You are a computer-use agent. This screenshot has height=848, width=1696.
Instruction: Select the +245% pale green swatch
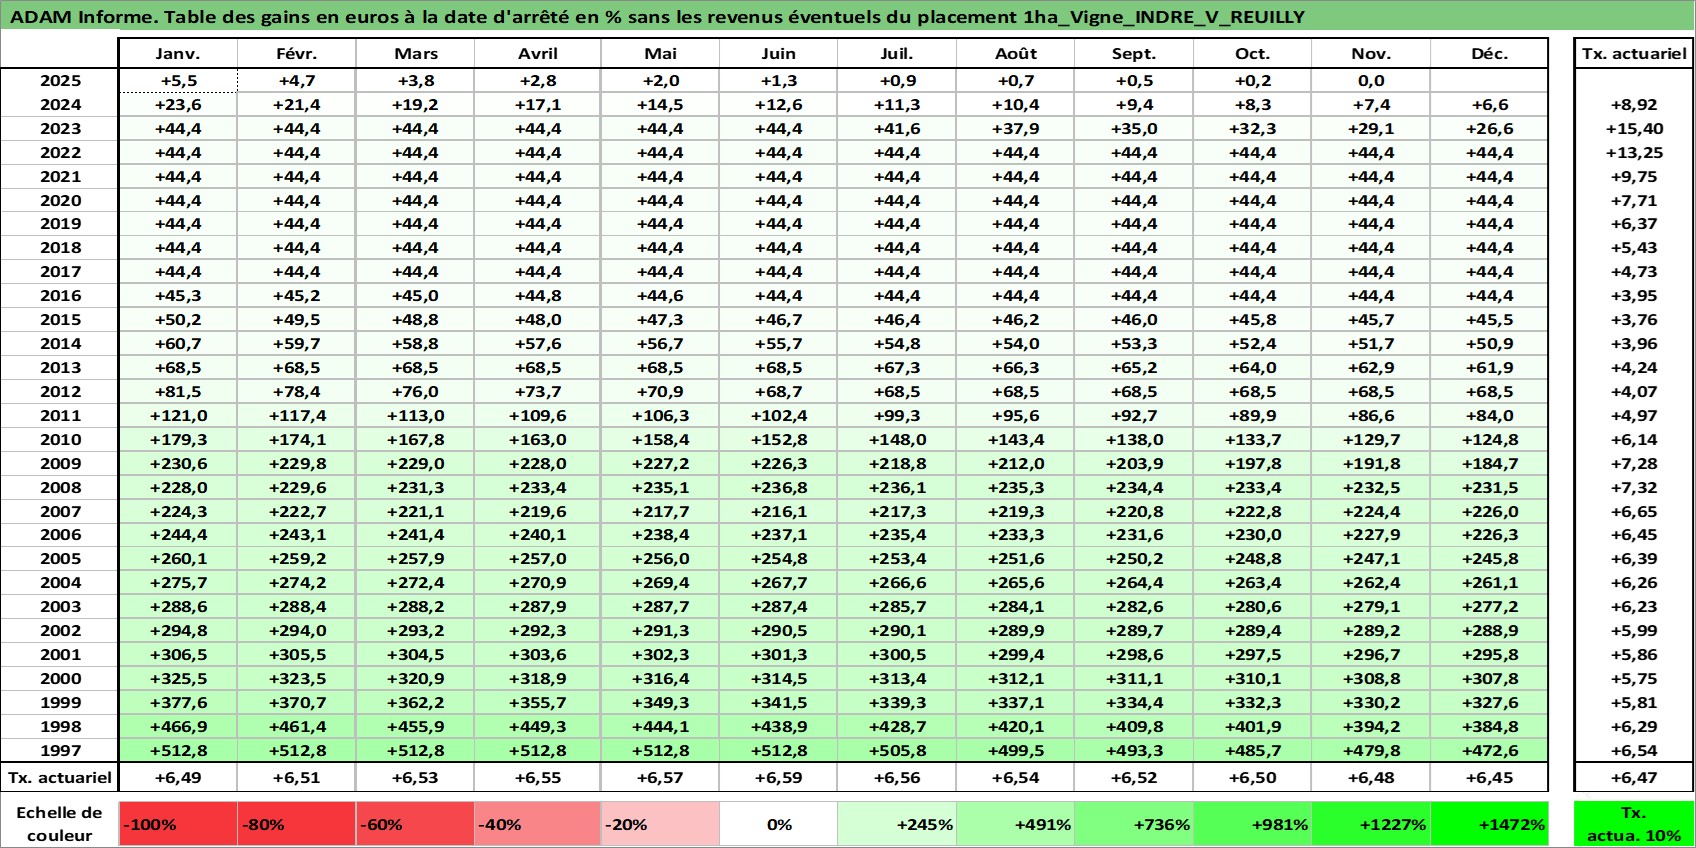pyautogui.click(x=897, y=824)
